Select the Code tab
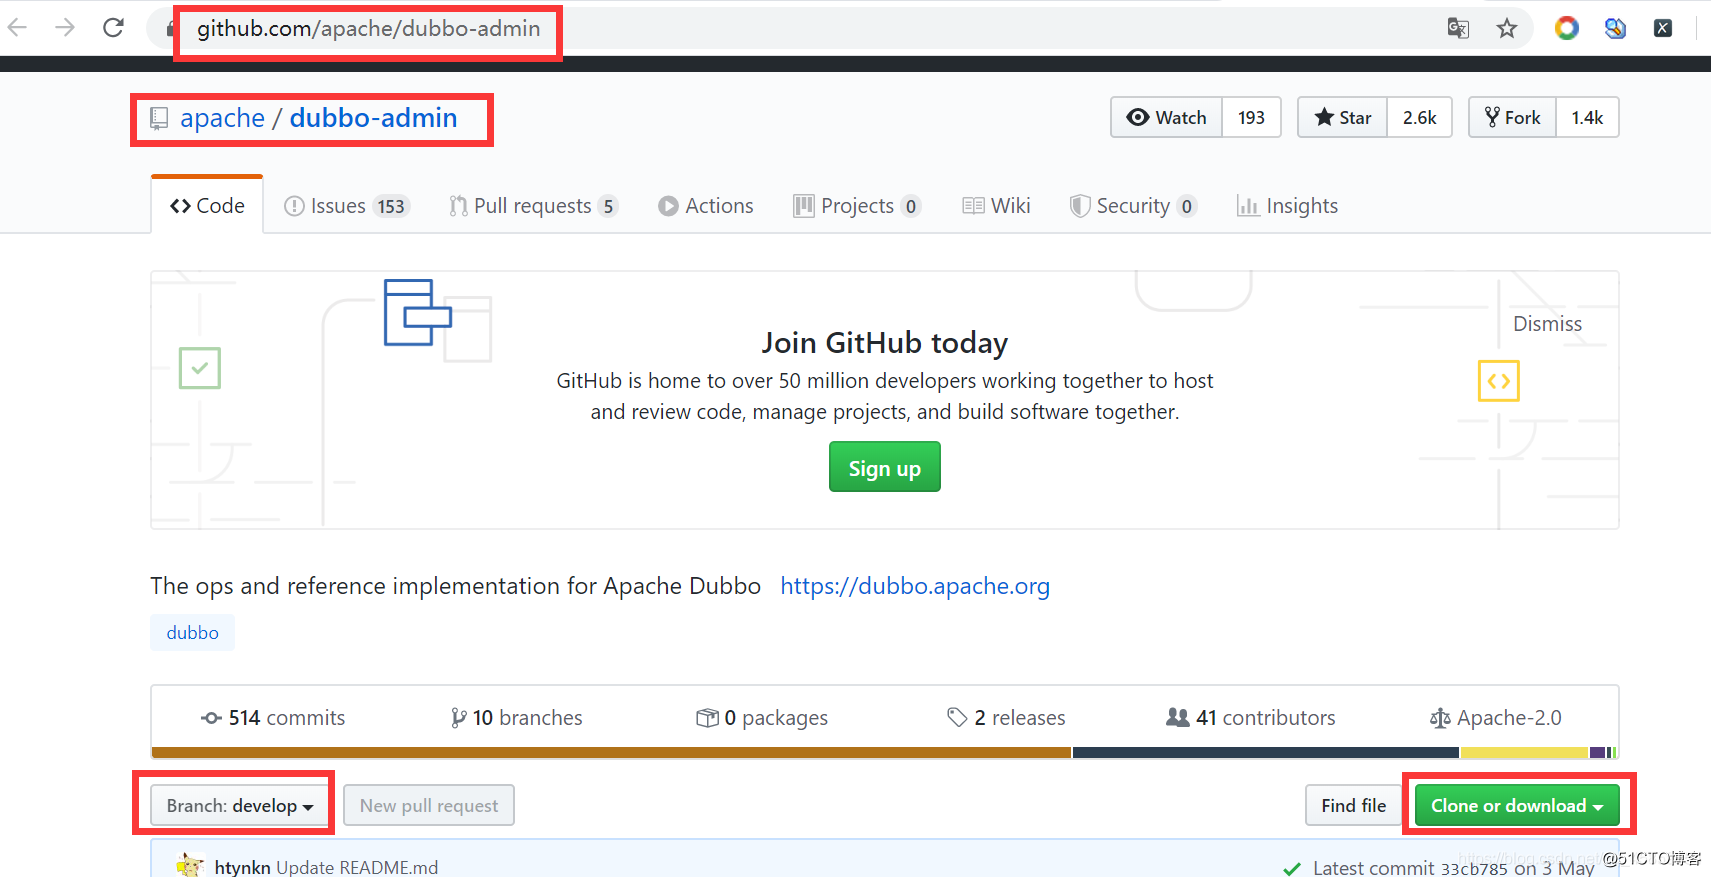Screen dimensions: 1711x877 coord(207,205)
